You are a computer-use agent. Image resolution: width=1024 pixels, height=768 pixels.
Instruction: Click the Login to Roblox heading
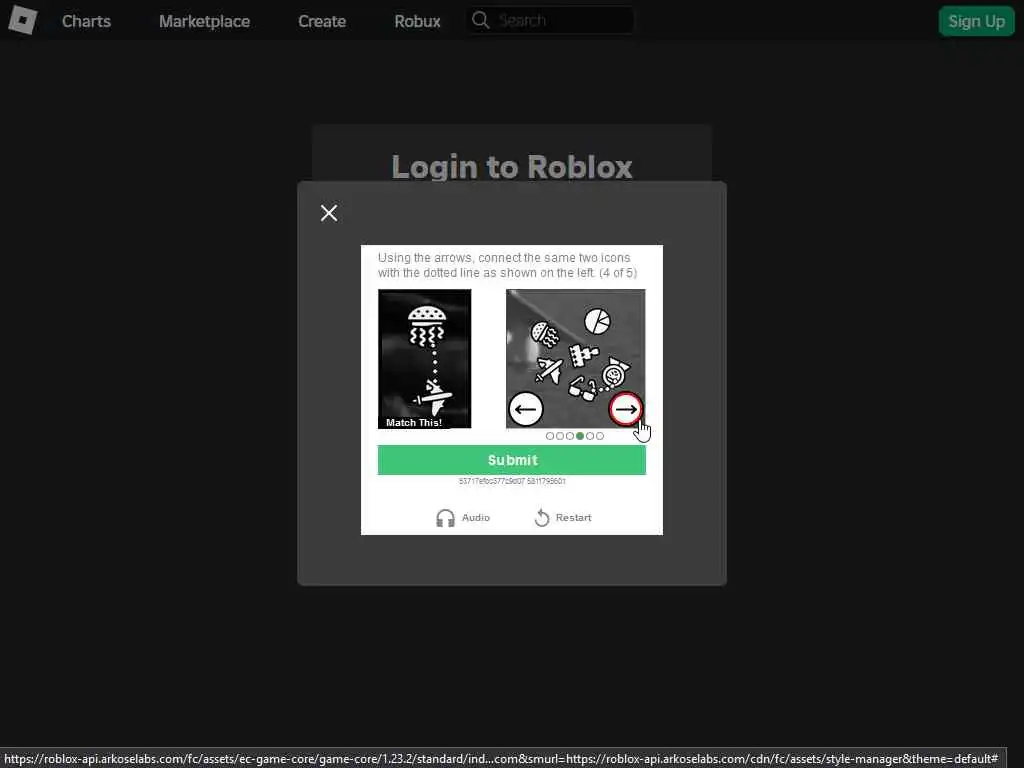(x=512, y=167)
